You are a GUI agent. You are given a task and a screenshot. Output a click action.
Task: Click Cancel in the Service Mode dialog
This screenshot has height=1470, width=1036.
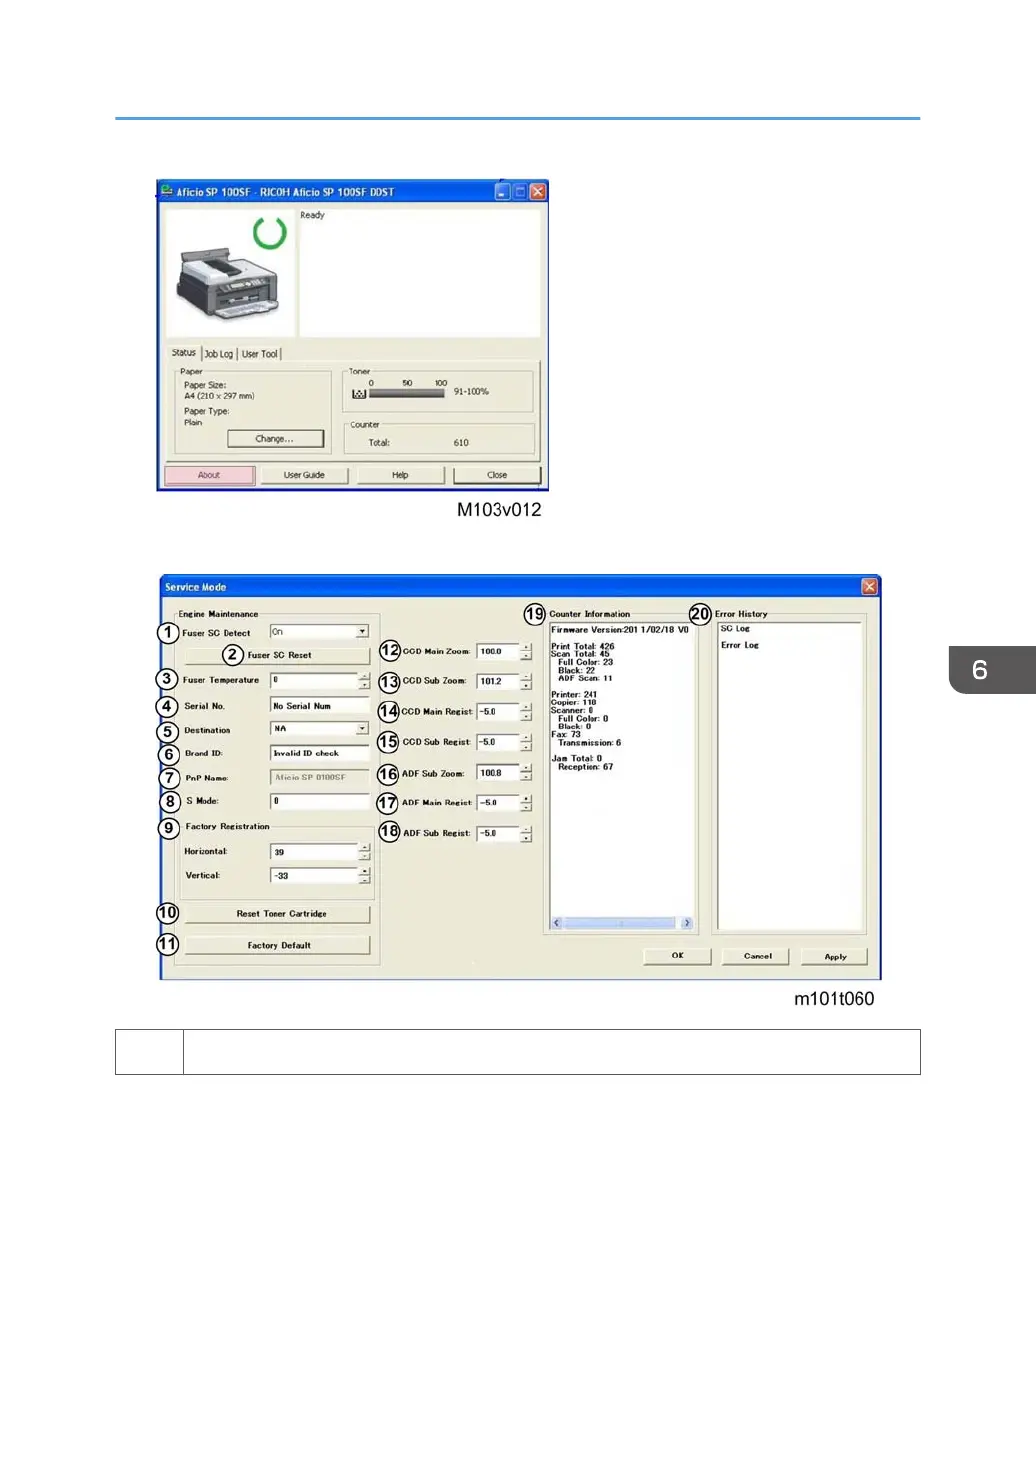757,956
